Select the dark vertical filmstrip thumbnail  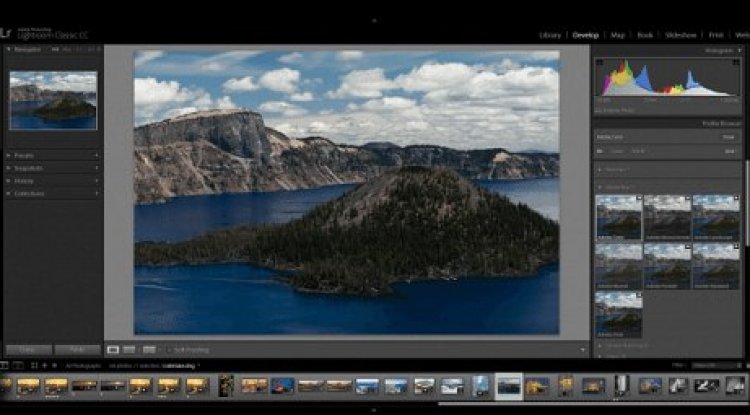click(225, 385)
